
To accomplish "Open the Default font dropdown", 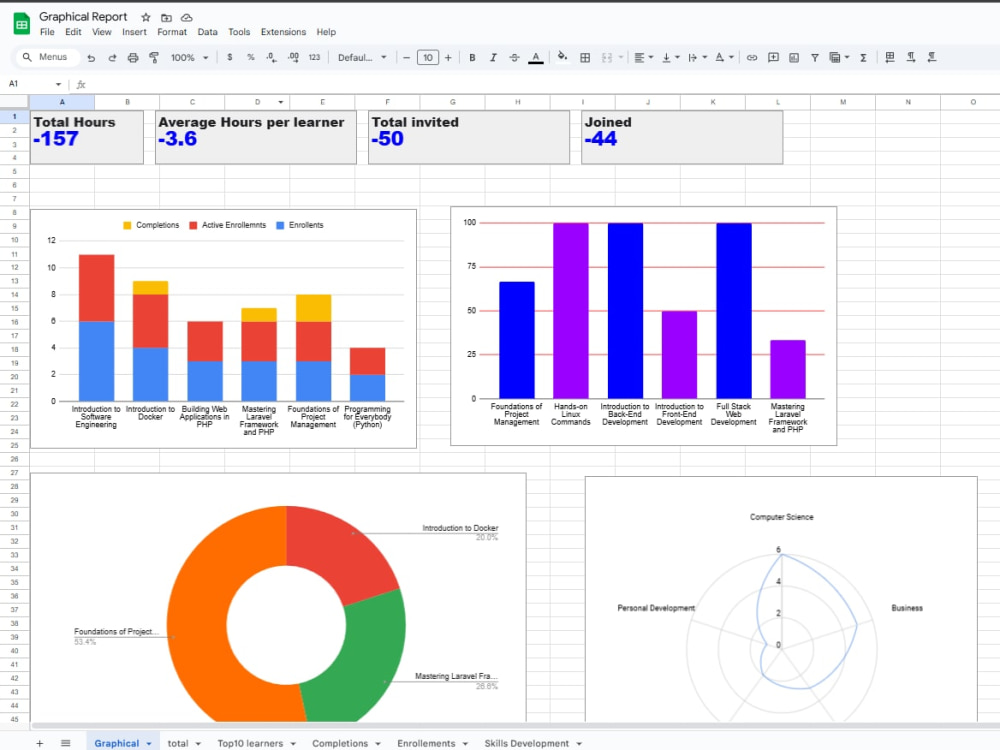I will pos(362,57).
